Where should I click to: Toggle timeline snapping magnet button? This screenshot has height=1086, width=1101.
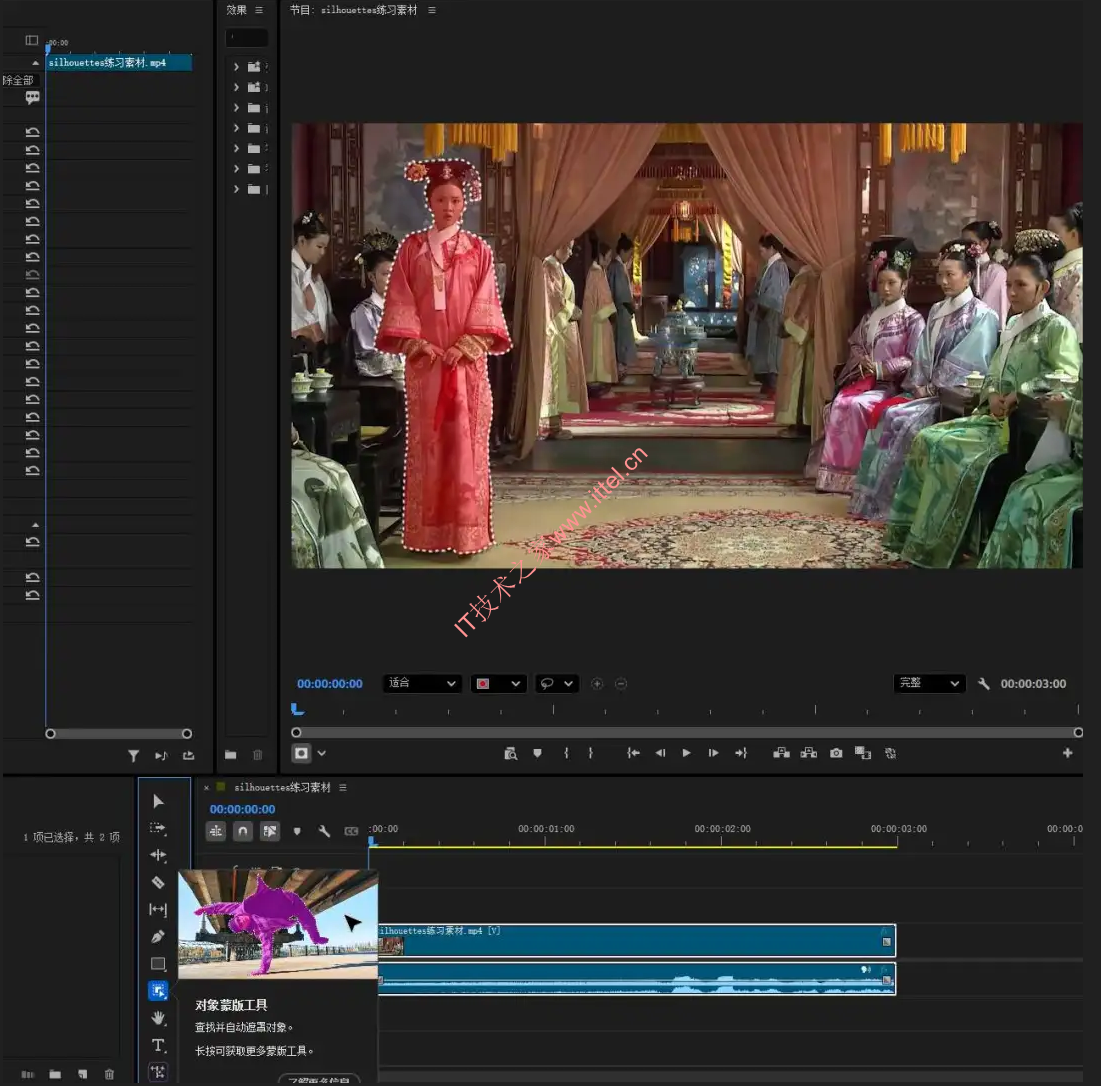[x=243, y=831]
